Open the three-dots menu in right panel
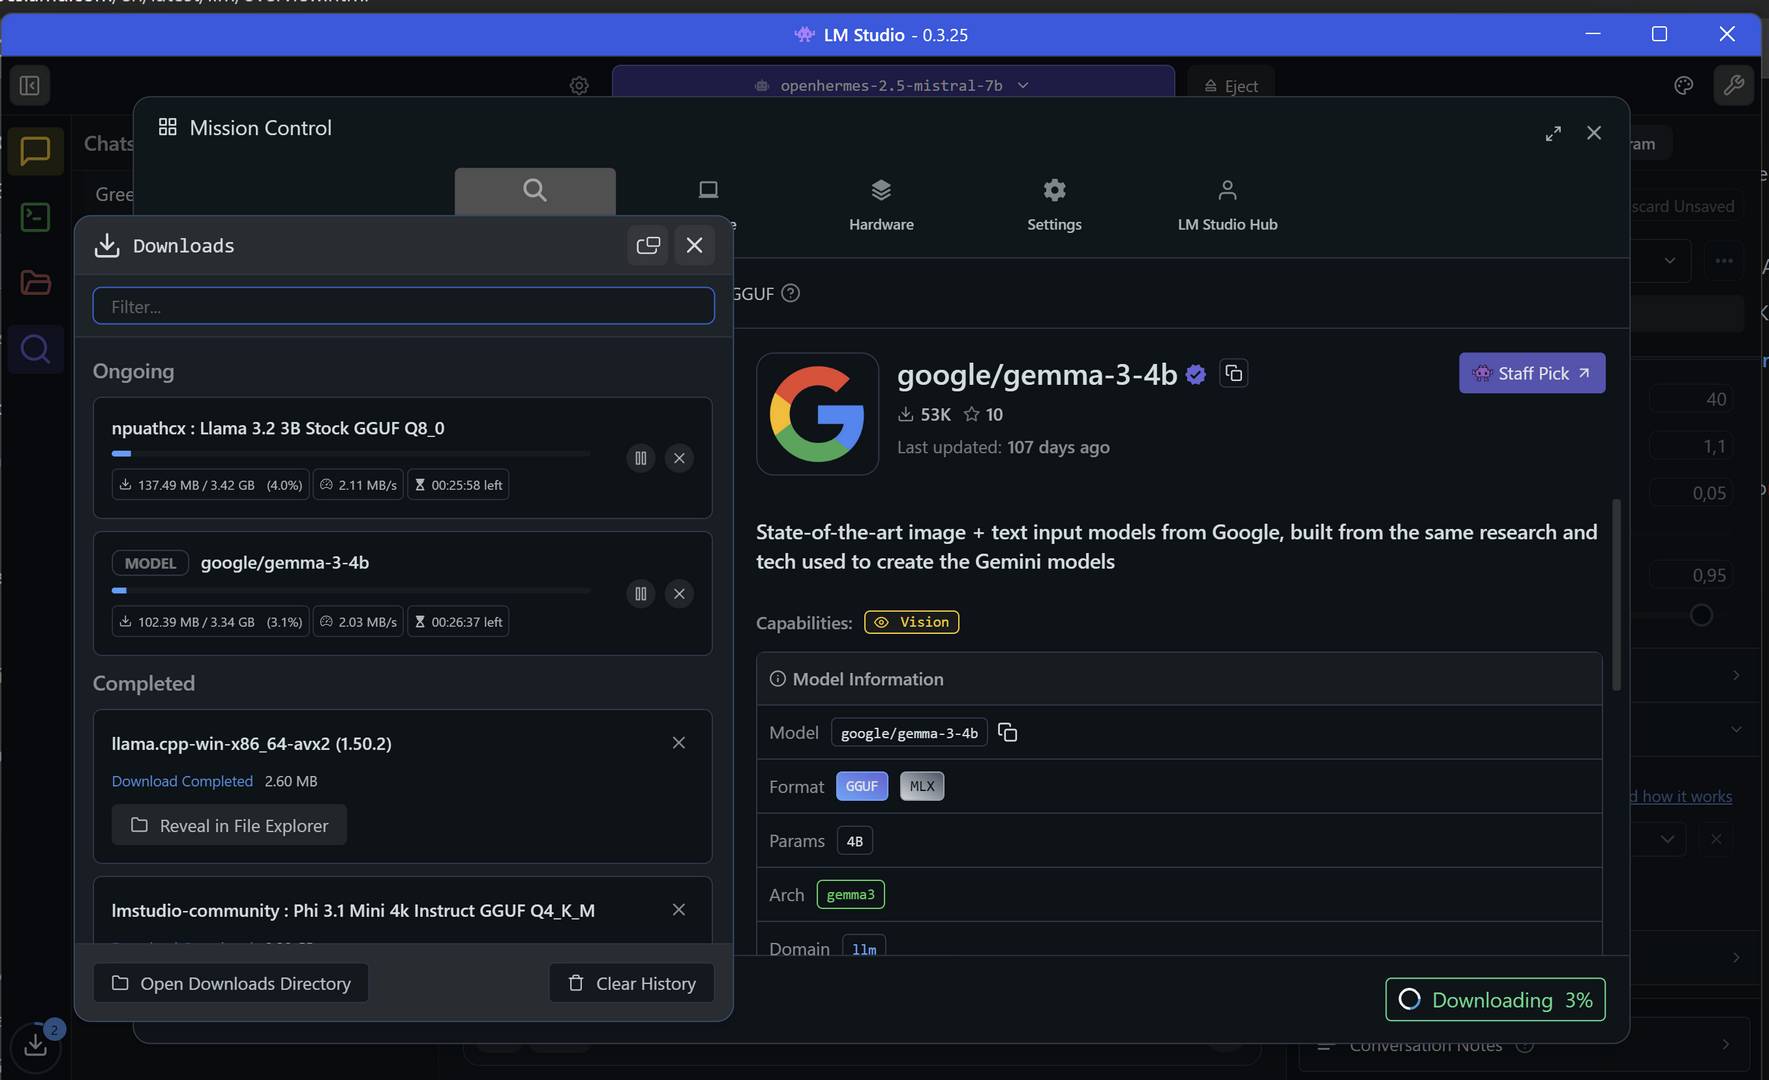This screenshot has height=1080, width=1769. [1724, 261]
